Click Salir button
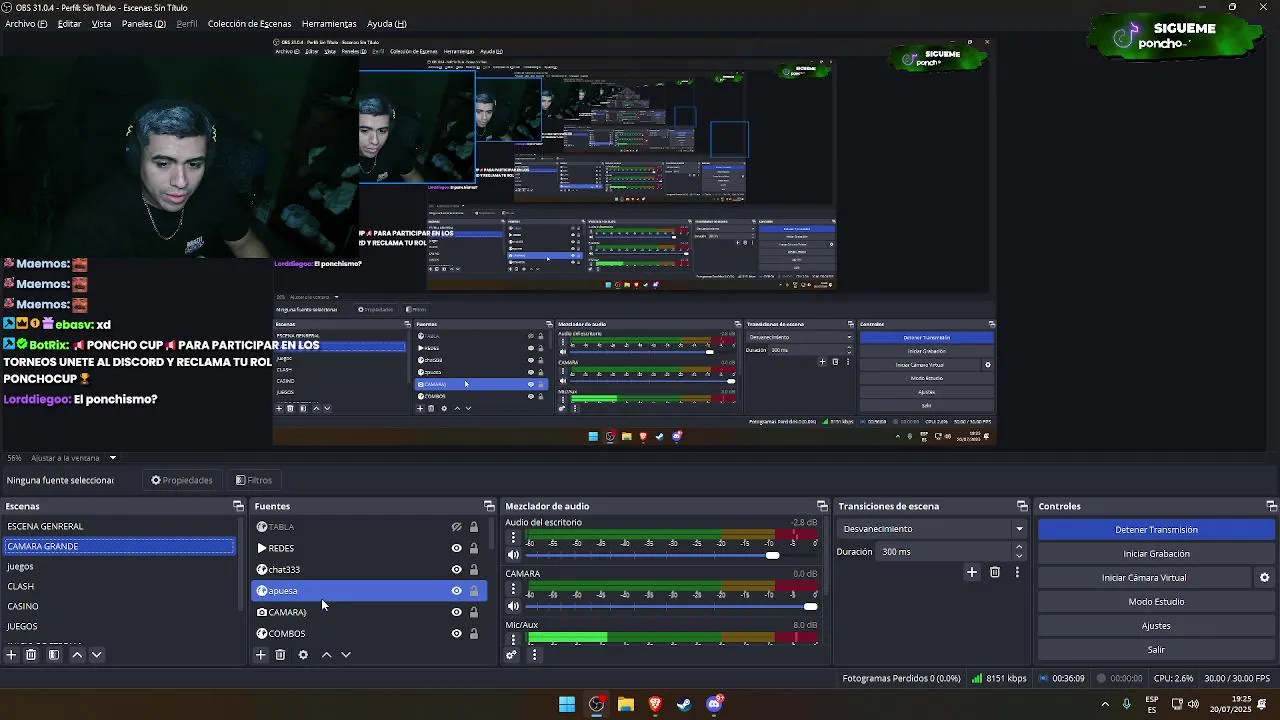The image size is (1280, 720). (x=1156, y=650)
